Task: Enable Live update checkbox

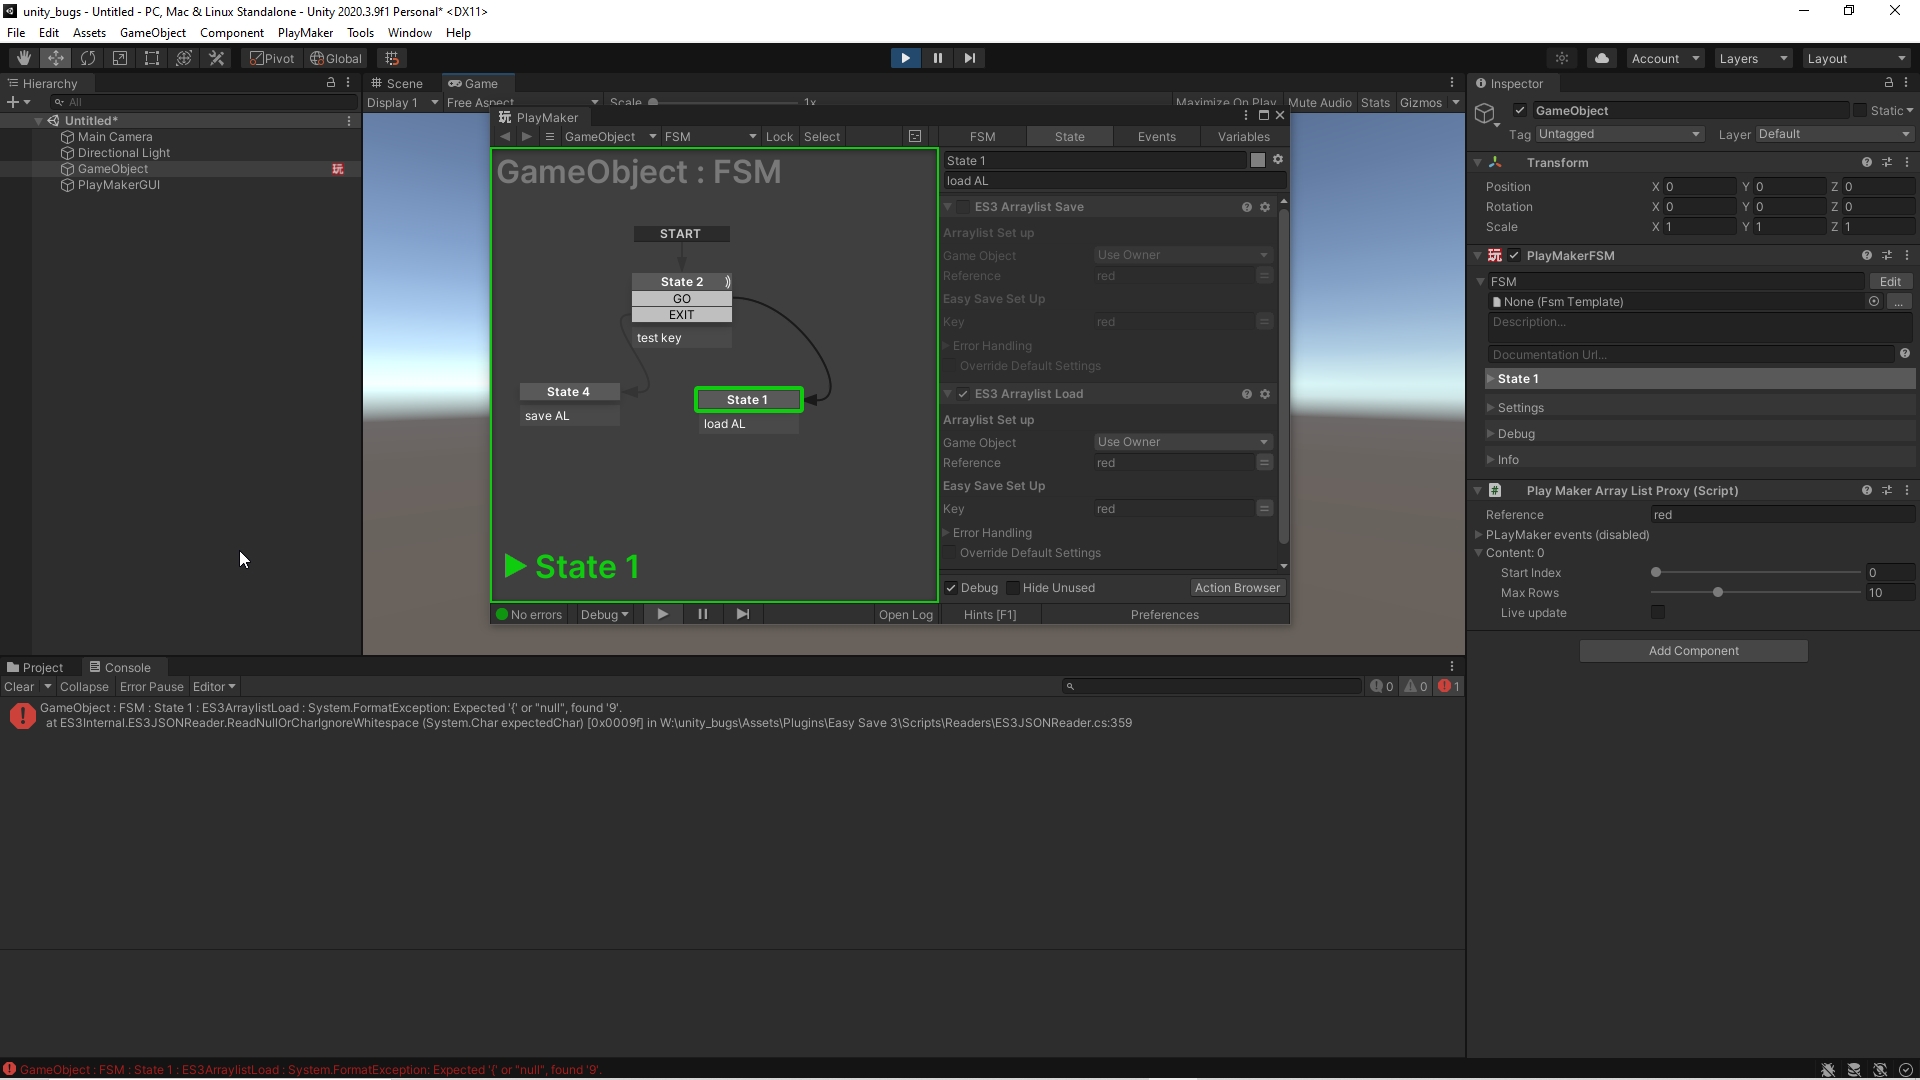Action: point(1658,612)
